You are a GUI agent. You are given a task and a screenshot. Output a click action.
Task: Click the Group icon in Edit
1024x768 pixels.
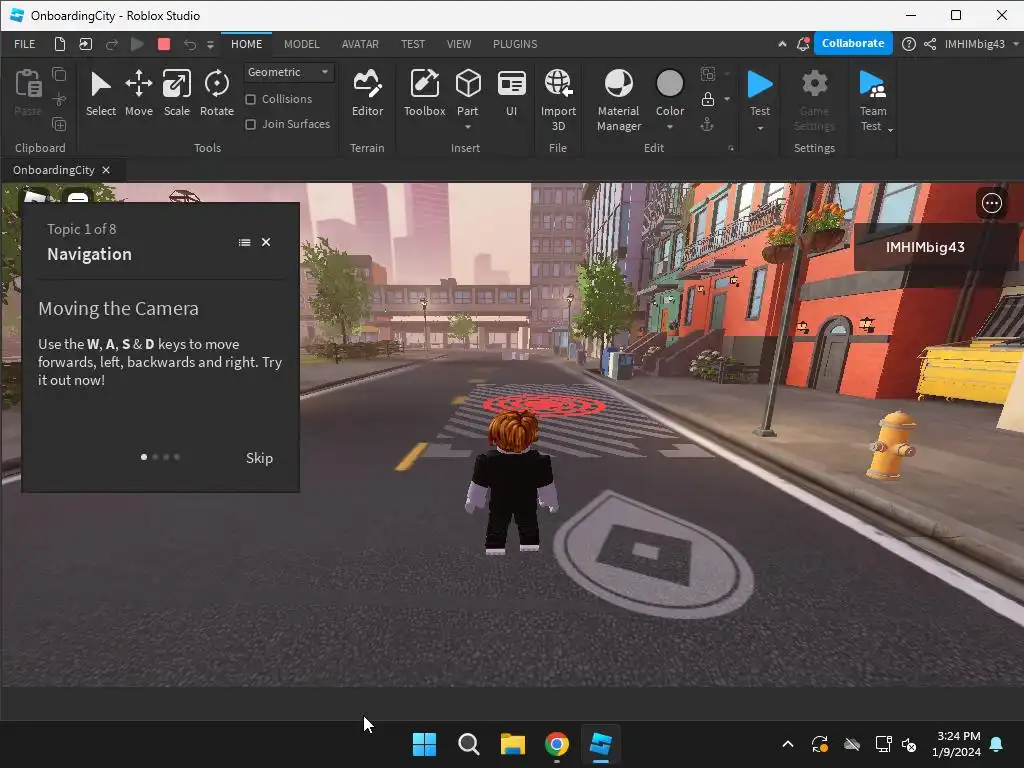(x=707, y=74)
